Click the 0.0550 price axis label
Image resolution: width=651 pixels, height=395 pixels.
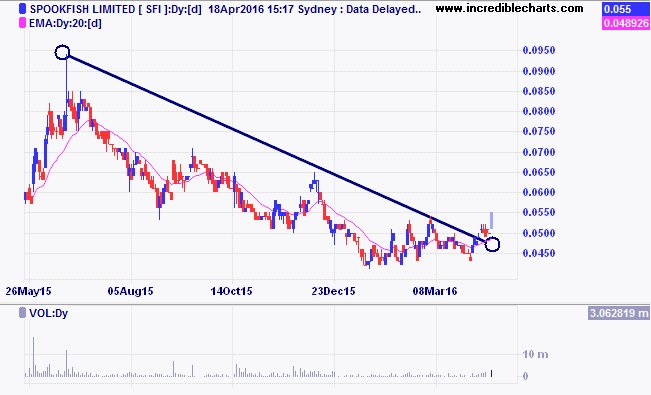pyautogui.click(x=538, y=213)
